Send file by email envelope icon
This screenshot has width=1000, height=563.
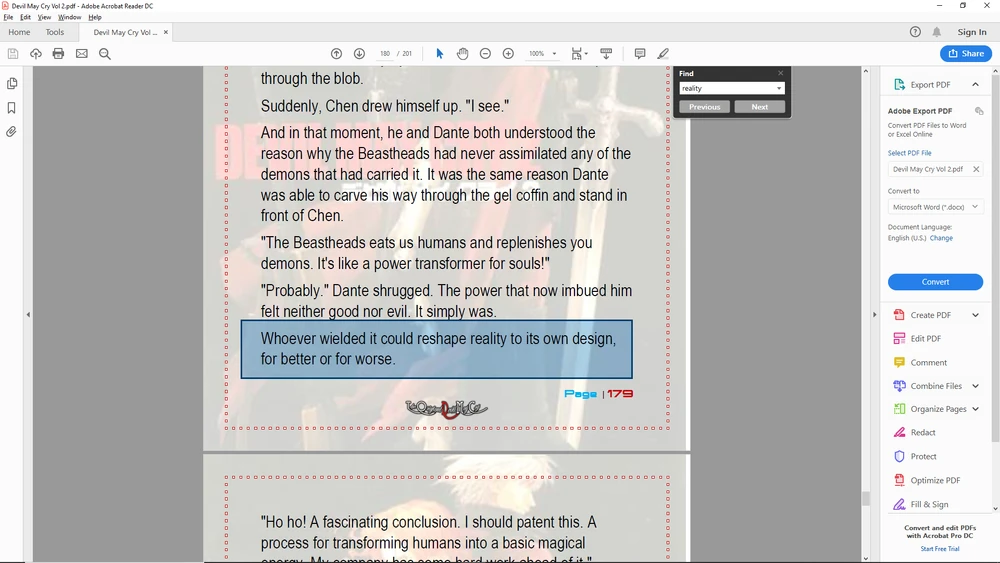[82, 54]
